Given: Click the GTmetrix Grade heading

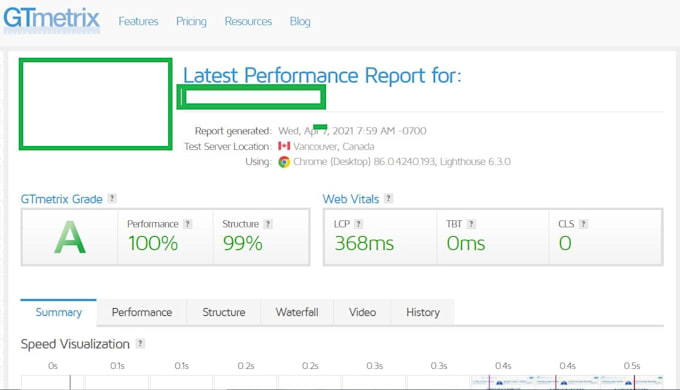Looking at the screenshot, I should point(62,199).
